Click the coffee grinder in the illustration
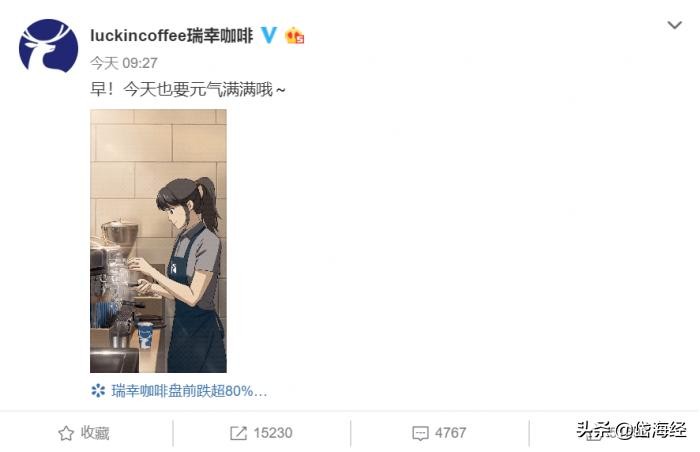This screenshot has height=452, width=700. click(119, 239)
